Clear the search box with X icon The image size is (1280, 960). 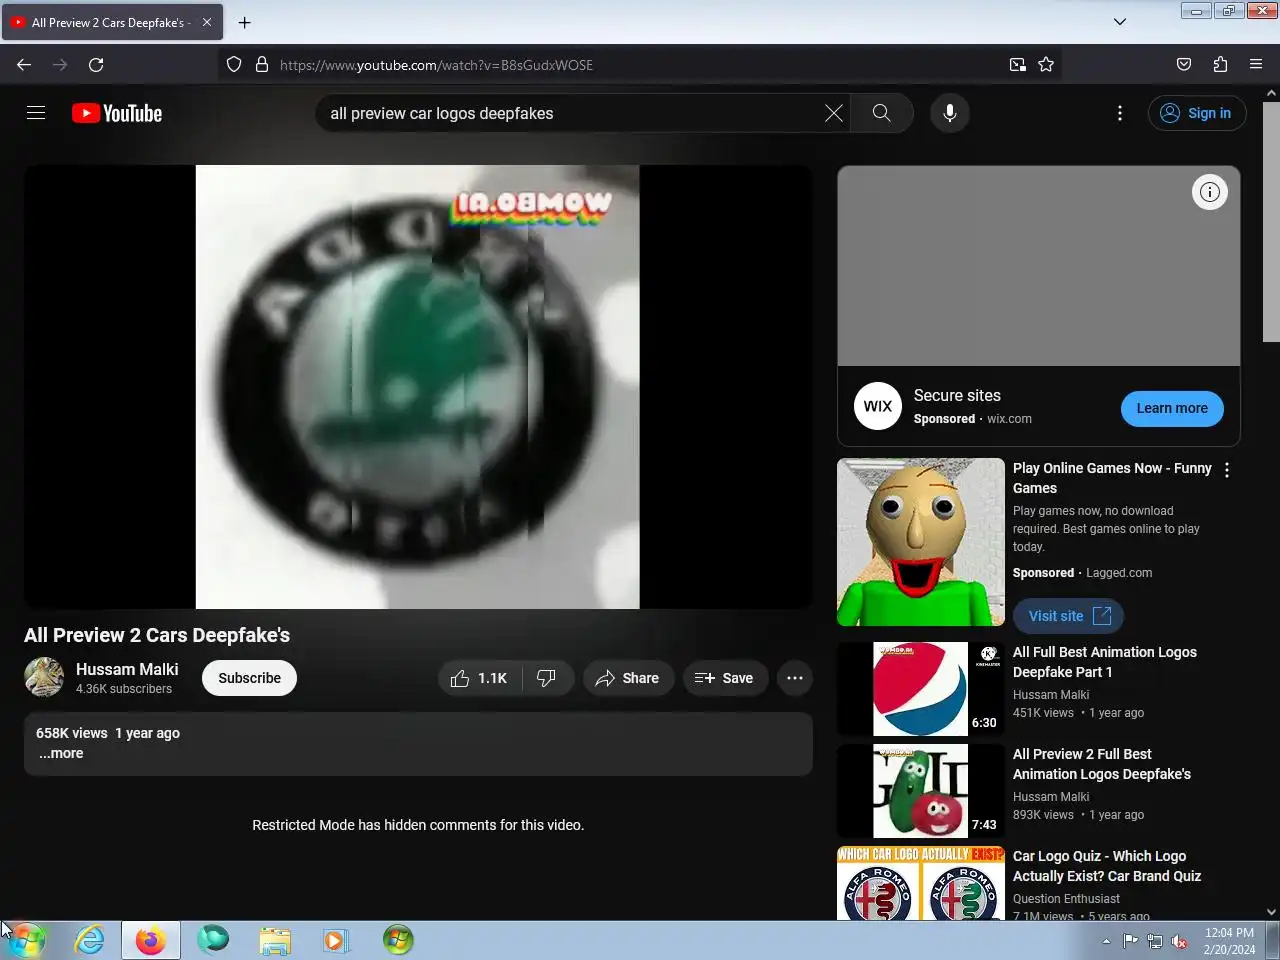[x=833, y=113]
